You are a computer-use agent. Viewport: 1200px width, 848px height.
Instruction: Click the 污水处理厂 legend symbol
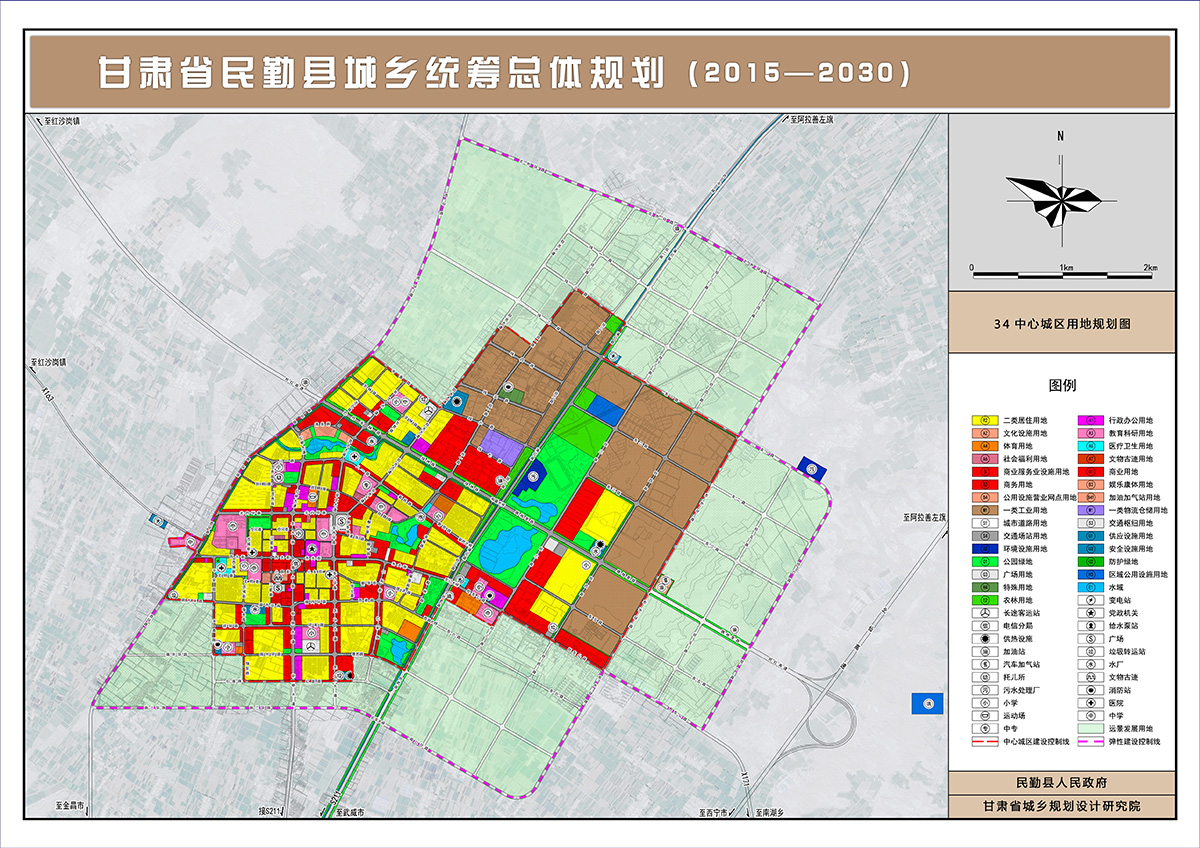[985, 690]
